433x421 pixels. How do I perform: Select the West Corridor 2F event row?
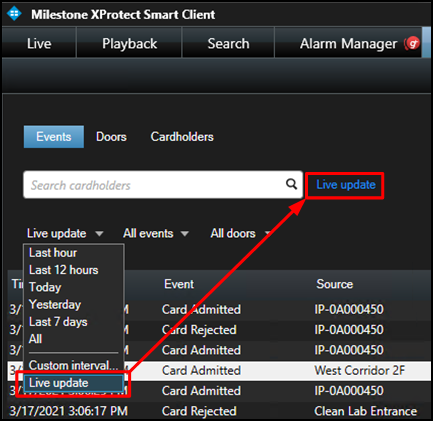219,370
